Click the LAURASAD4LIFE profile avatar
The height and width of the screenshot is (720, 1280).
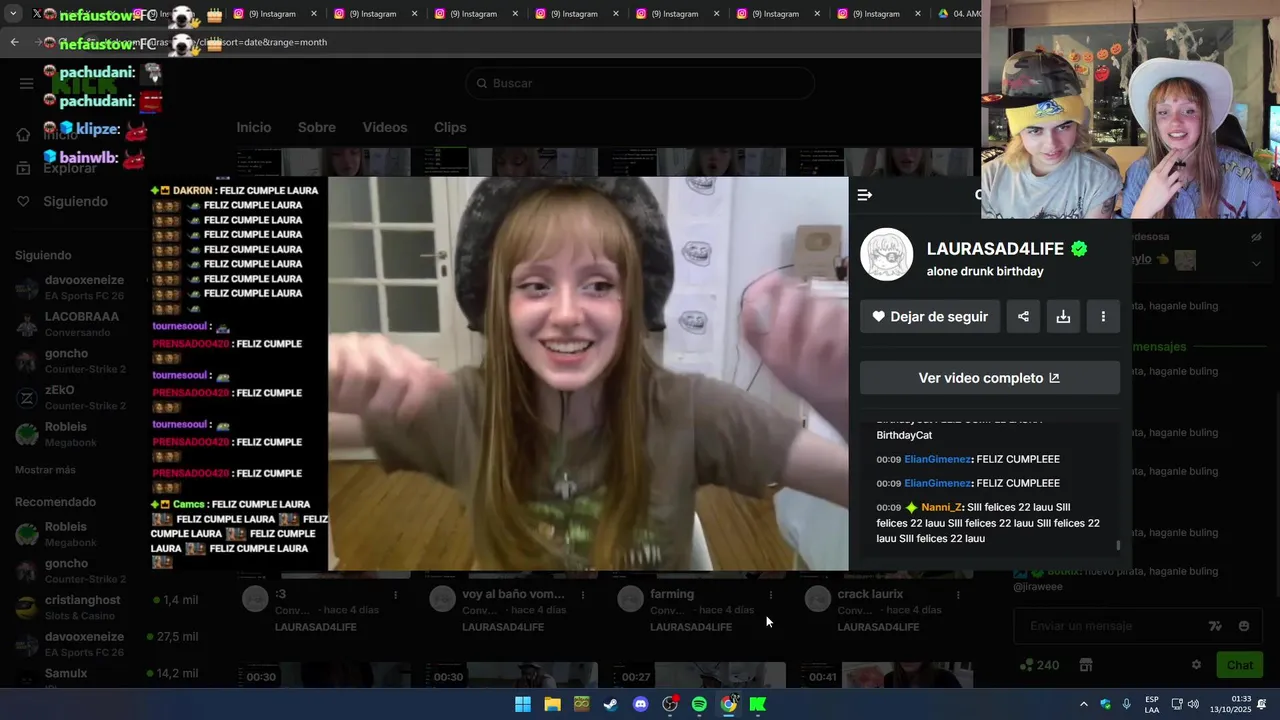[x=887, y=255]
